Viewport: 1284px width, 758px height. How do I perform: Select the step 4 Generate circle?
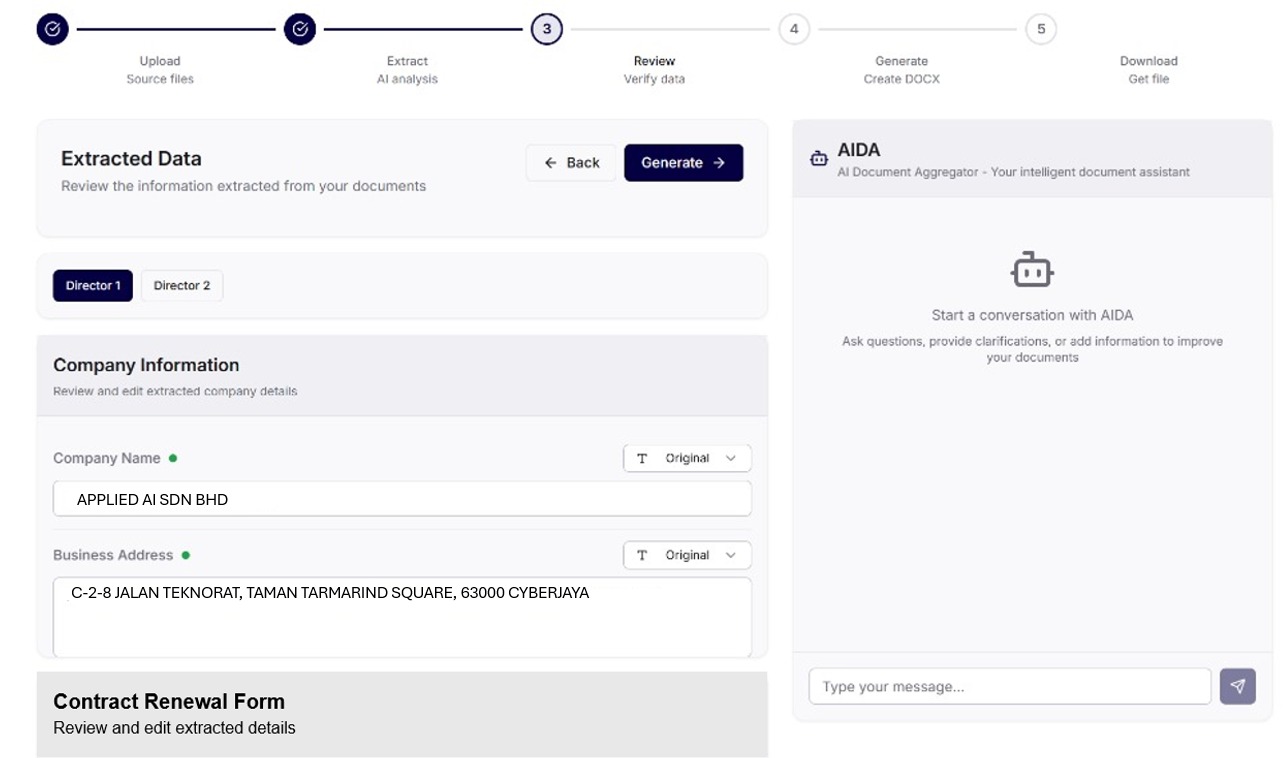click(x=794, y=29)
